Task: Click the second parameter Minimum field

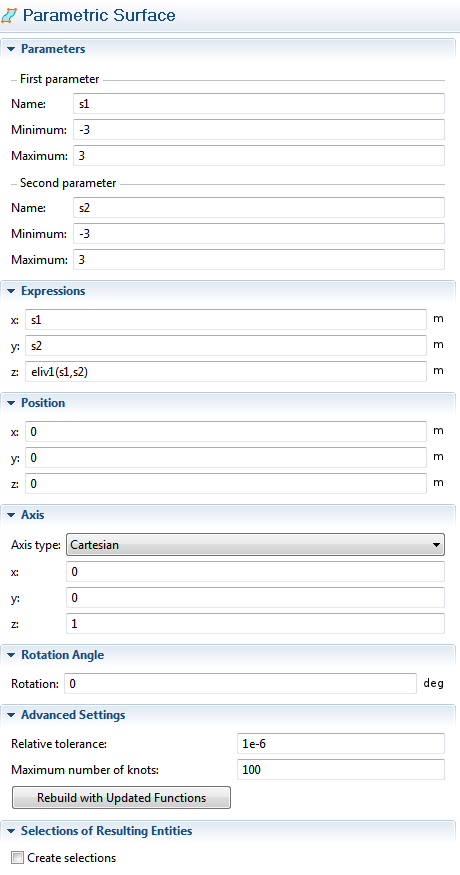Action: tap(259, 234)
